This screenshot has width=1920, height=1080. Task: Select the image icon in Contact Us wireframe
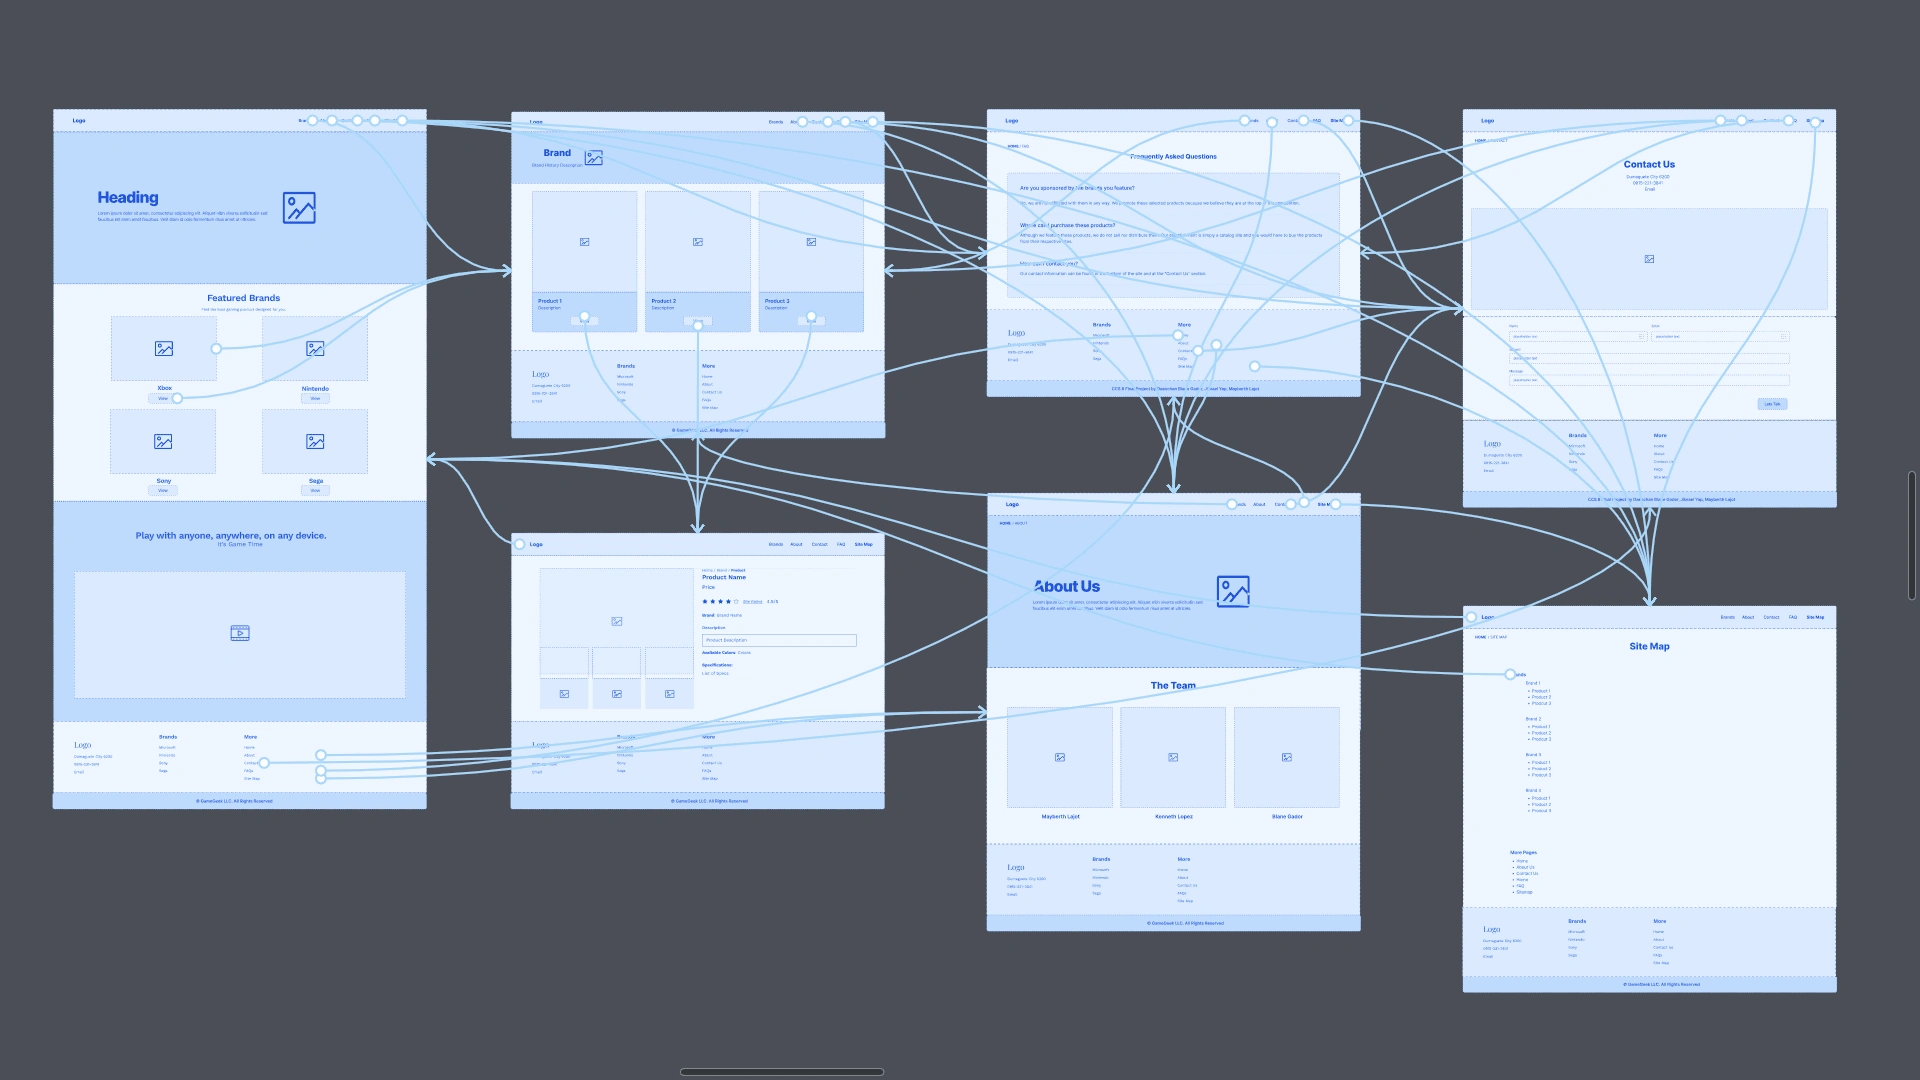[1648, 260]
